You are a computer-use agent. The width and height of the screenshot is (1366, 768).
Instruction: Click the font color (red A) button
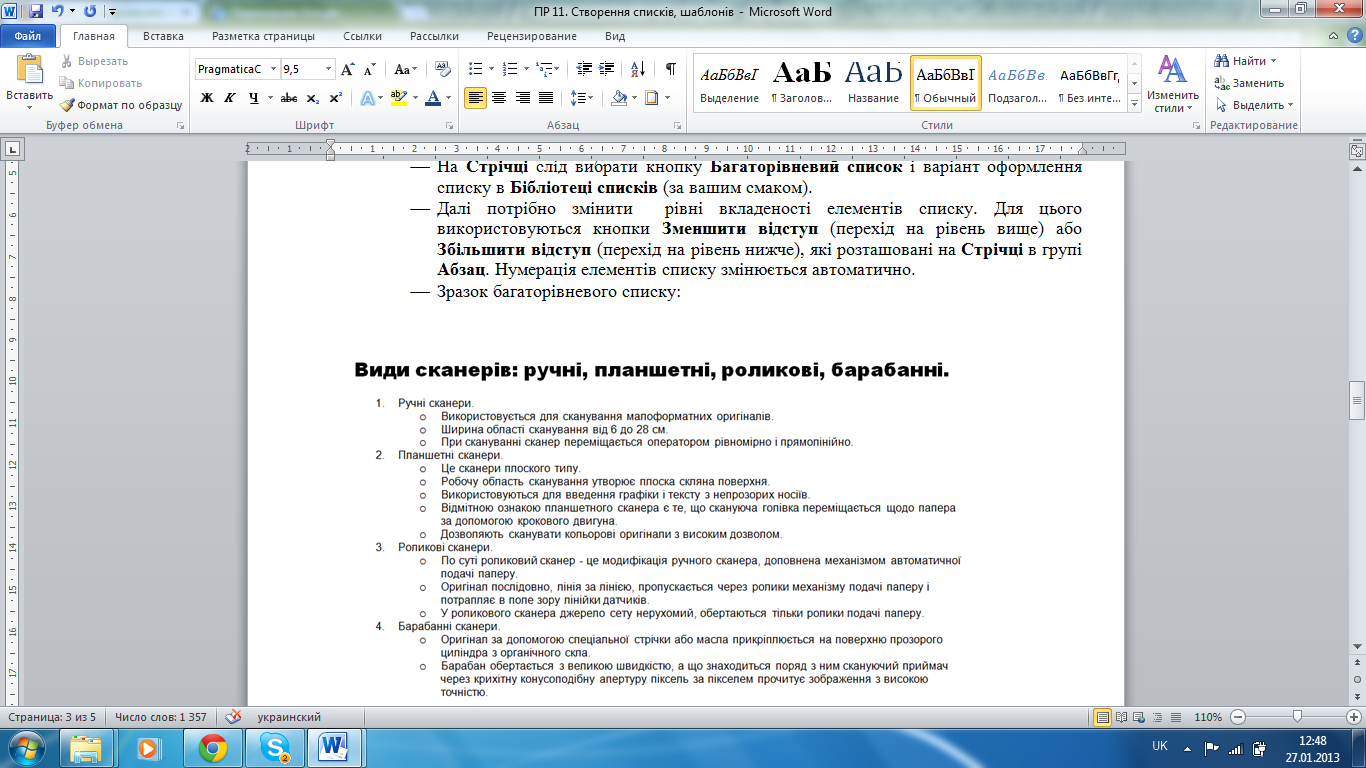[x=432, y=98]
